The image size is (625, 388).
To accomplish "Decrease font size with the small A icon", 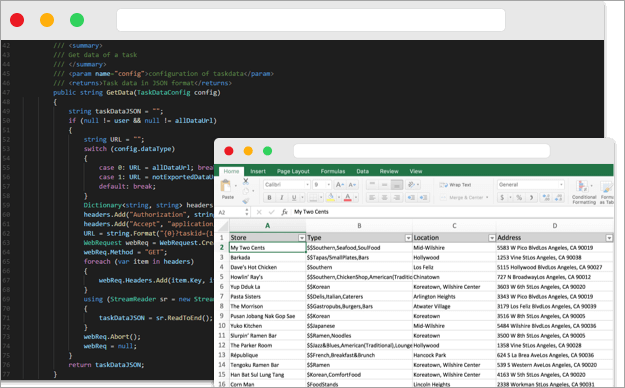I will coord(352,185).
